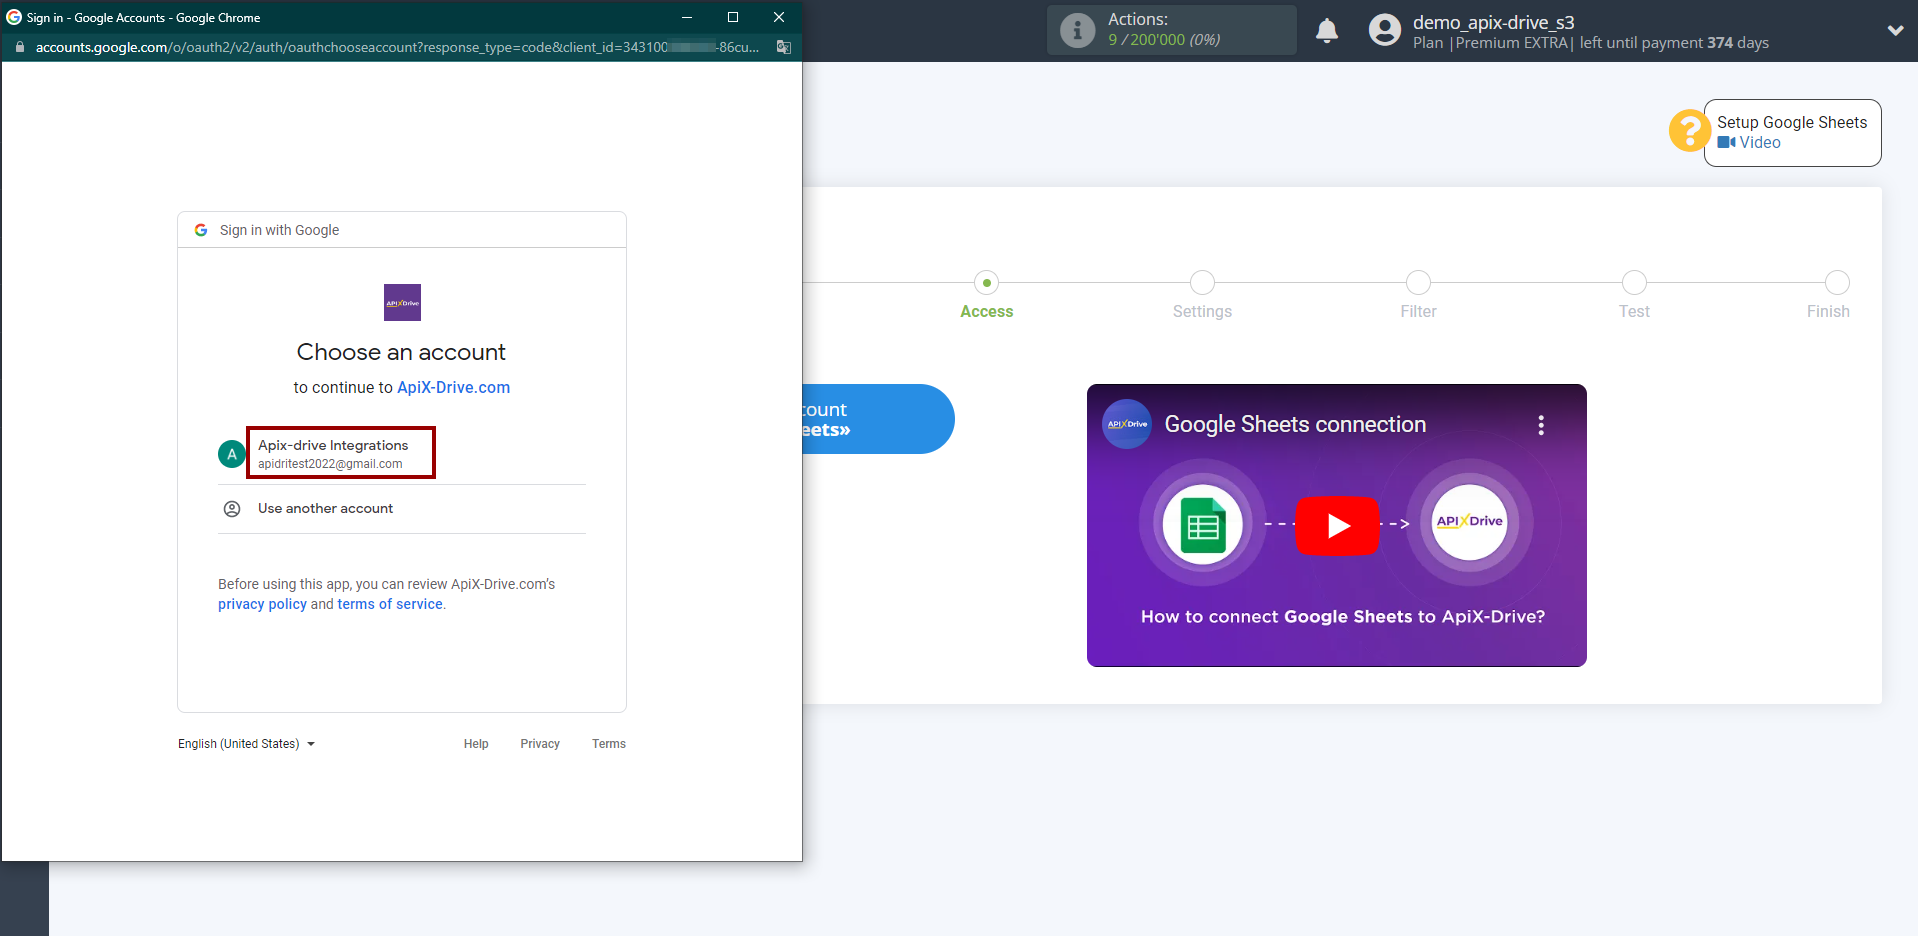The height and width of the screenshot is (936, 1918).
Task: Go to the Filter step
Action: coord(1418,312)
